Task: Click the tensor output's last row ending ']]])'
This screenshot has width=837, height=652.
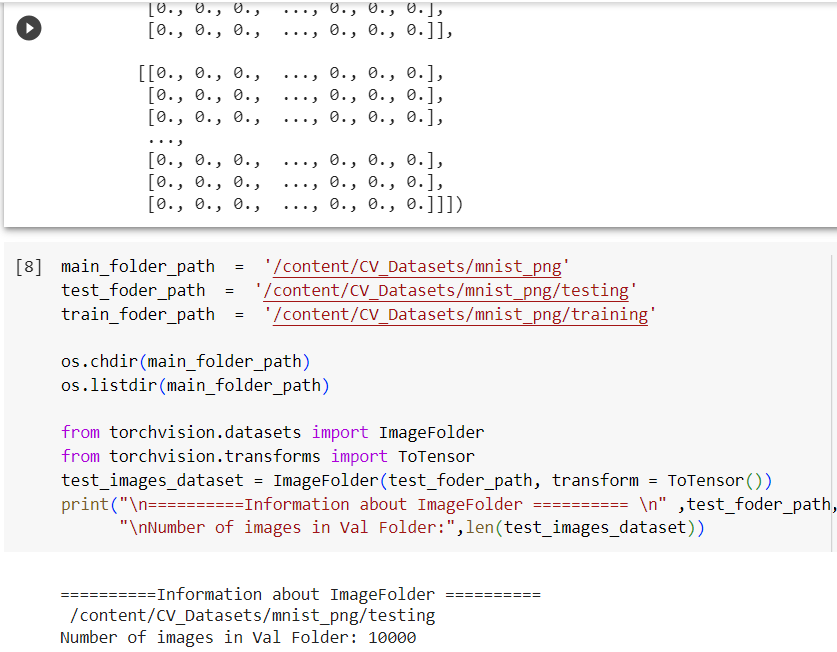Action: (305, 204)
